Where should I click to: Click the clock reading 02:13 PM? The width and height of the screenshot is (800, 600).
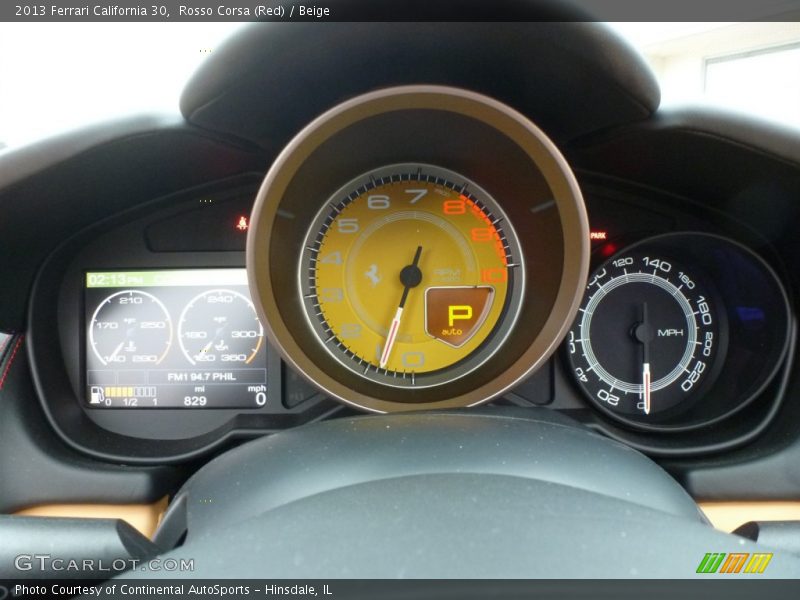(115, 280)
